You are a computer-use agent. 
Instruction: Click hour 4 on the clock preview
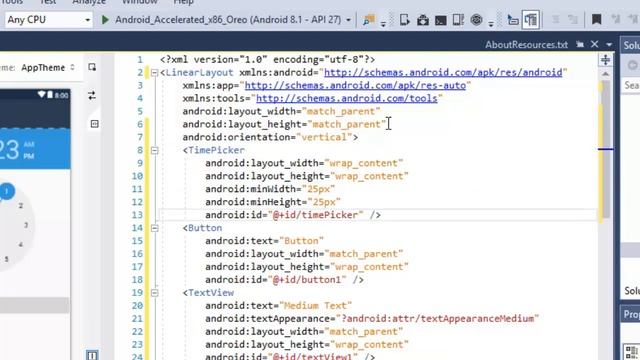[x=20, y=244]
